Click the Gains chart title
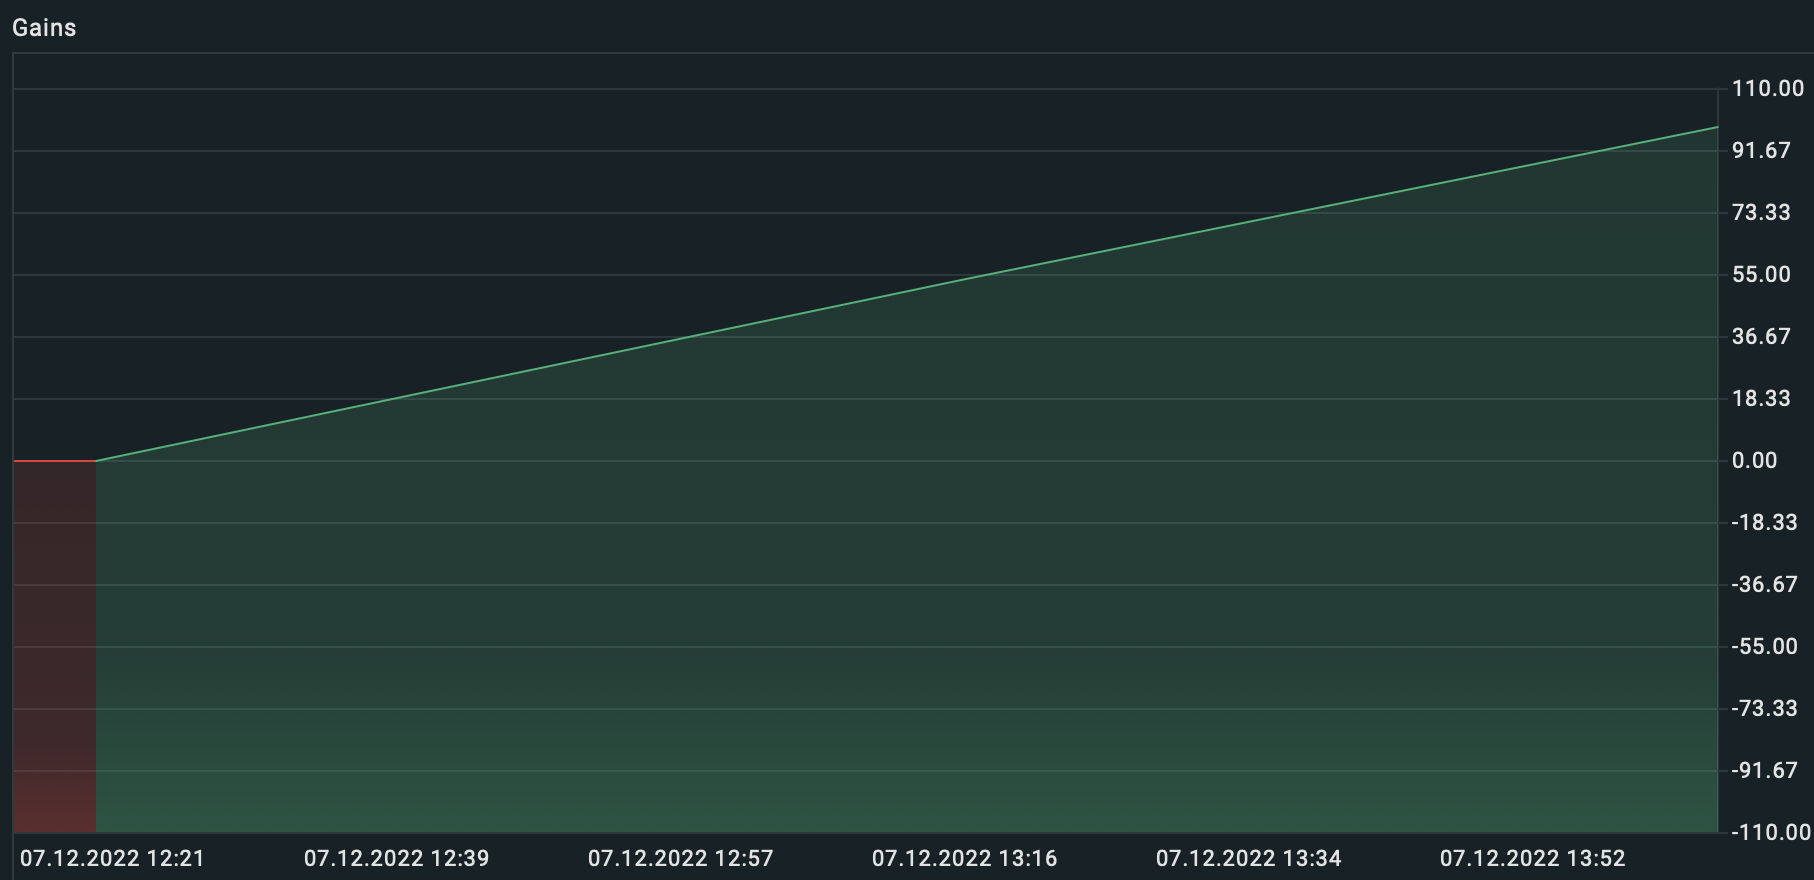This screenshot has height=880, width=1814. pyautogui.click(x=44, y=28)
